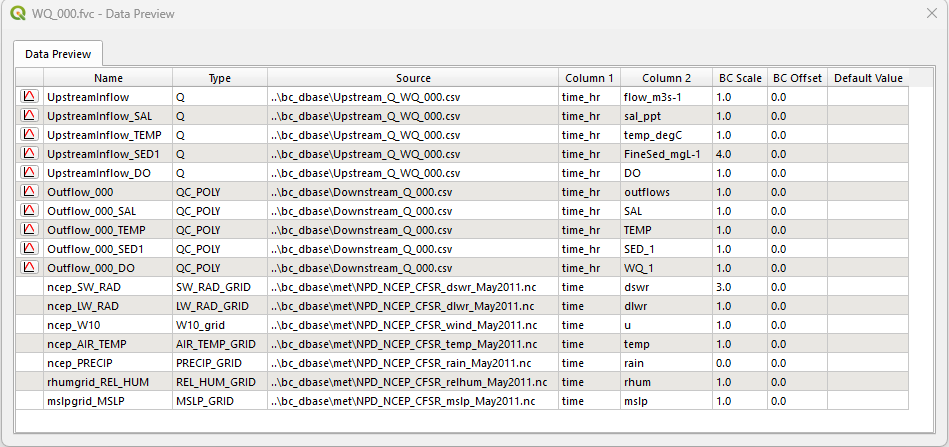Select the Outflow_000_SED1 name cell

[x=108, y=249]
